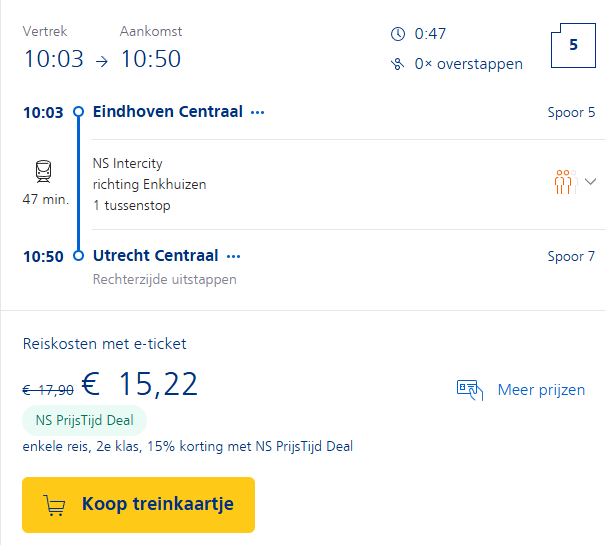Image resolution: width=606 pixels, height=545 pixels.
Task: Click the platform 5 badge icon
Action: (x=573, y=45)
